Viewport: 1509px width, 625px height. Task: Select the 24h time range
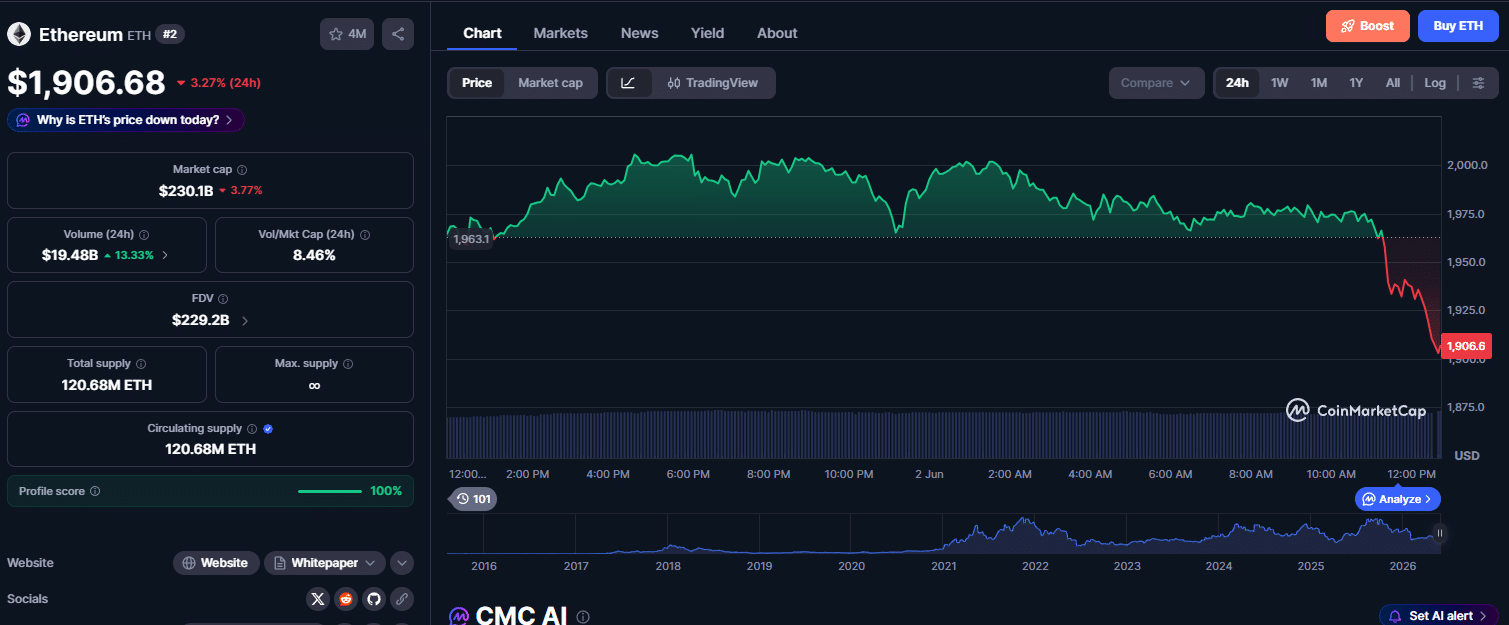(x=1237, y=83)
